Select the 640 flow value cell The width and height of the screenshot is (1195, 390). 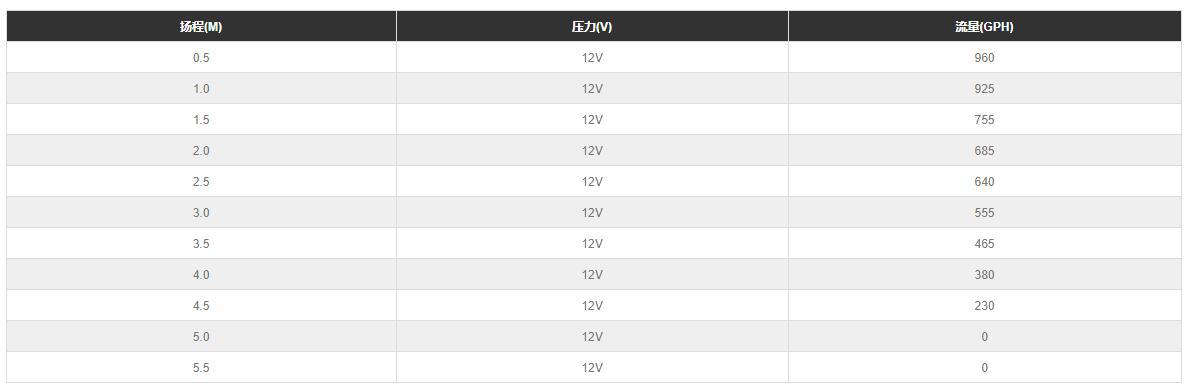[985, 182]
